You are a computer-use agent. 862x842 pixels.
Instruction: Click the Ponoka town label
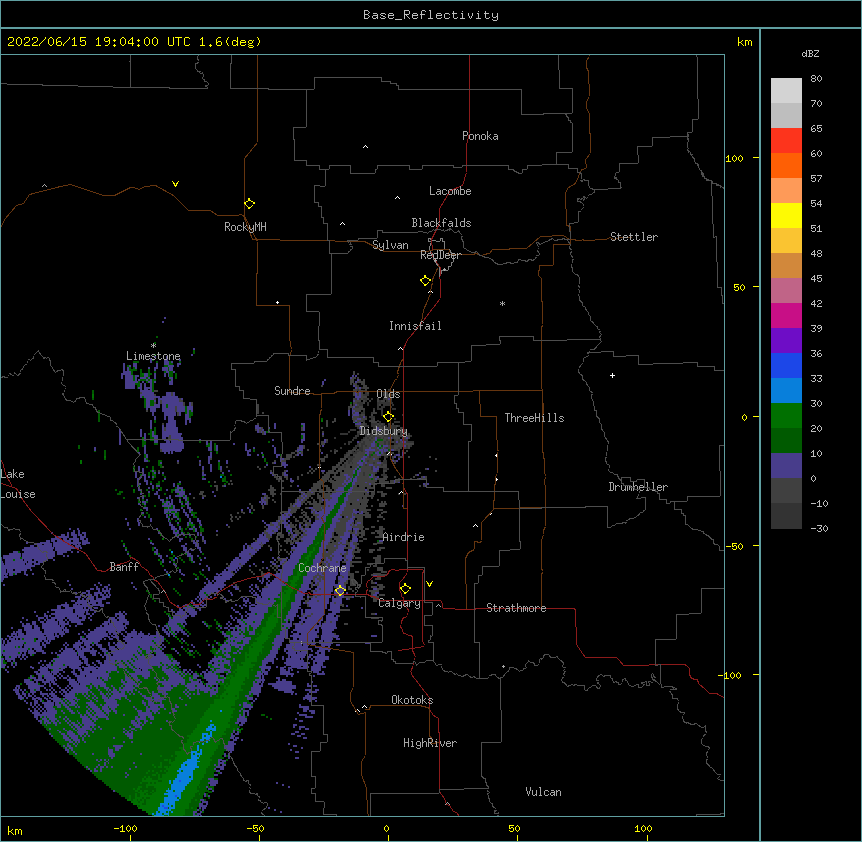[480, 136]
